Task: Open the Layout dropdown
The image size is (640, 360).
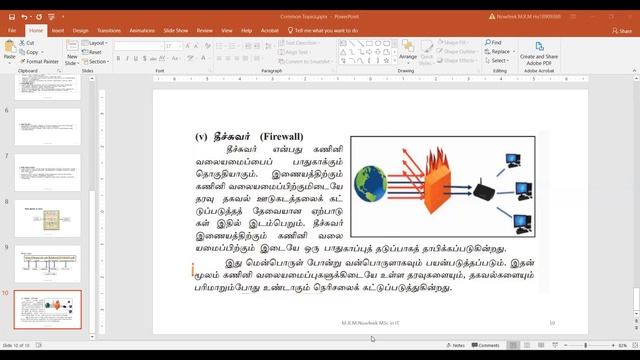Action: point(95,43)
